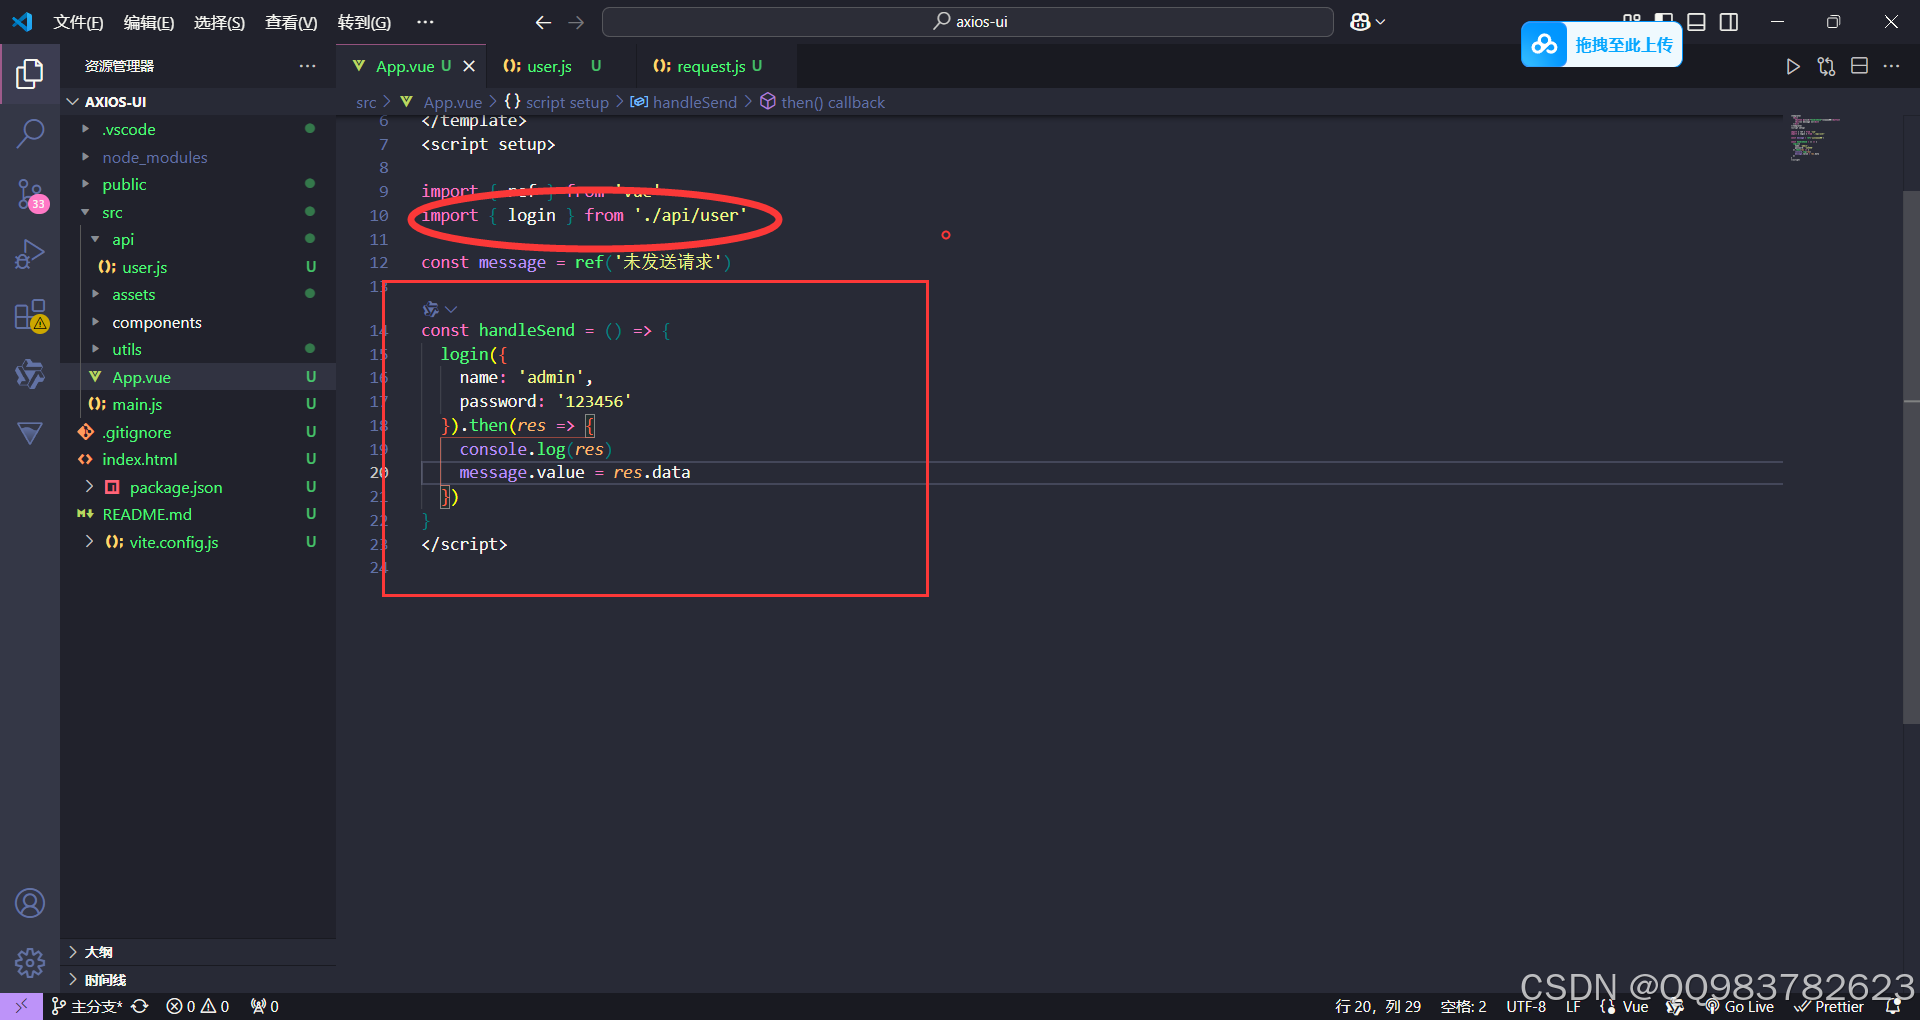Open the Accounts icon in activity bar

pos(30,903)
